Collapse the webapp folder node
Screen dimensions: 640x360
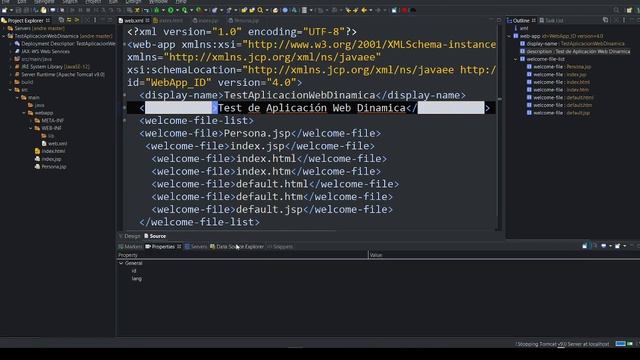(x=24, y=113)
